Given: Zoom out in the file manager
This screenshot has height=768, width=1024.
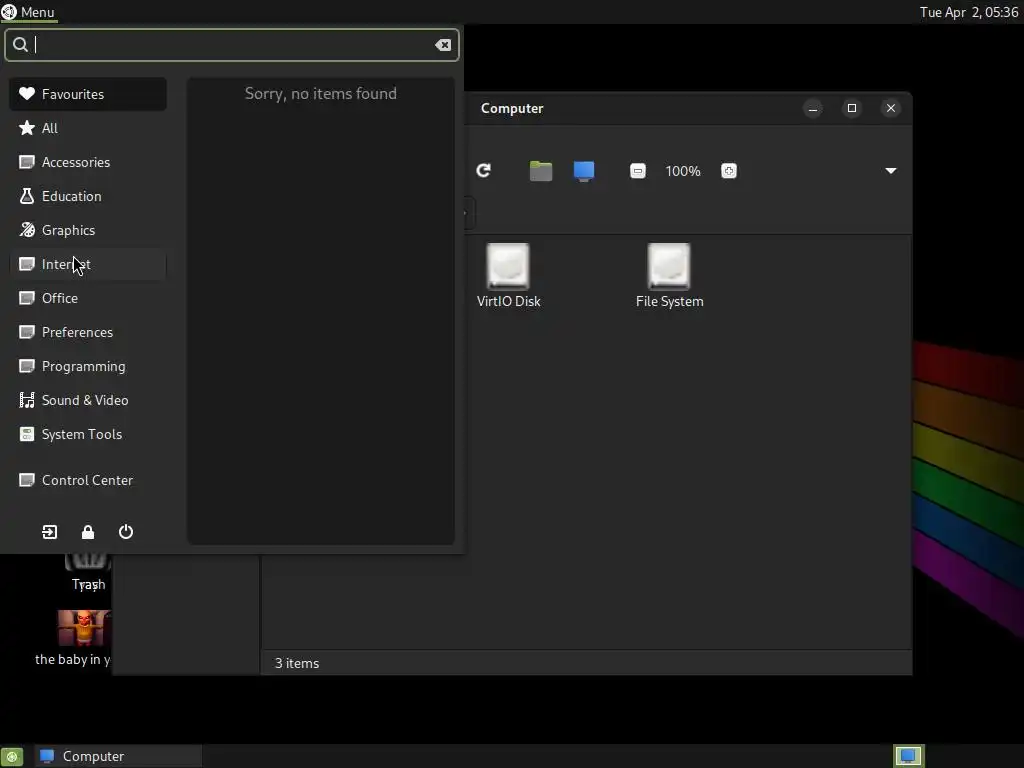Looking at the screenshot, I should (638, 171).
